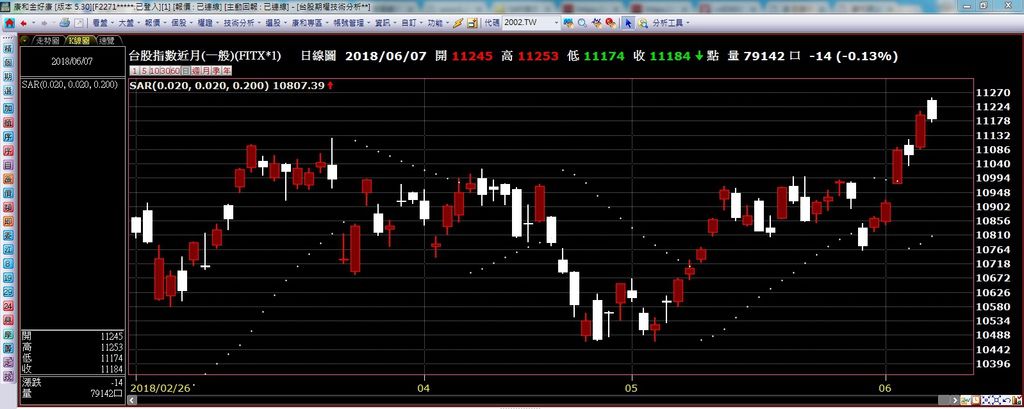This screenshot has width=1024, height=409.
Task: Click the first icon right of code dropdown
Action: click(568, 23)
